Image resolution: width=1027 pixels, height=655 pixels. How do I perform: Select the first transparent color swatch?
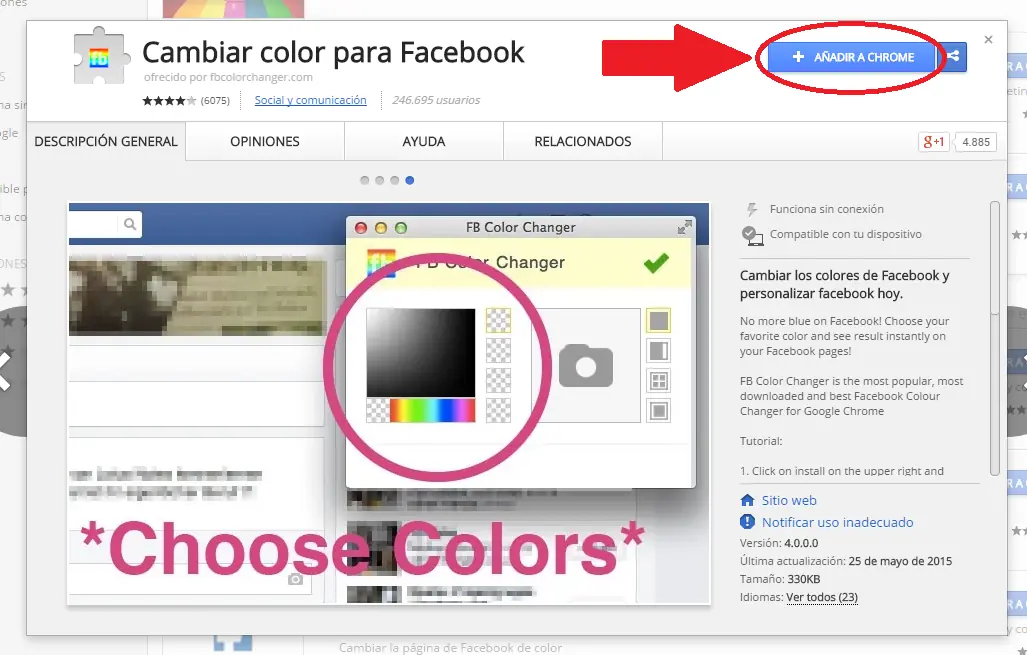(x=498, y=321)
